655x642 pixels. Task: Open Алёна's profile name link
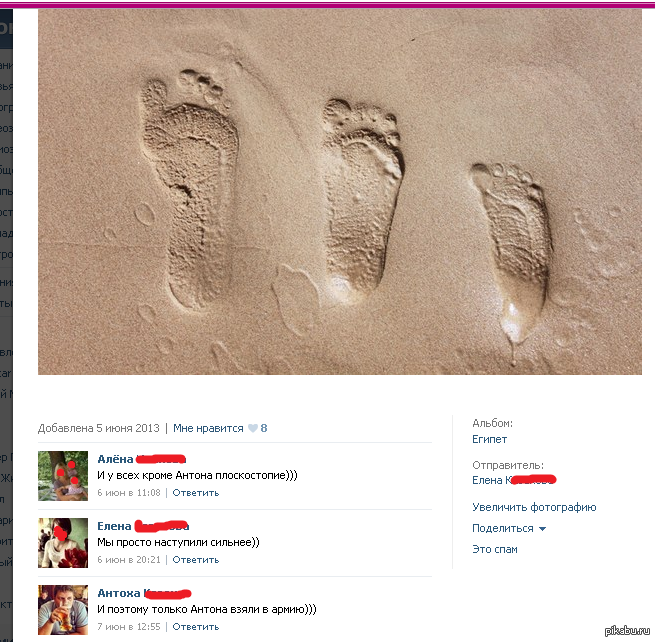coord(141,459)
